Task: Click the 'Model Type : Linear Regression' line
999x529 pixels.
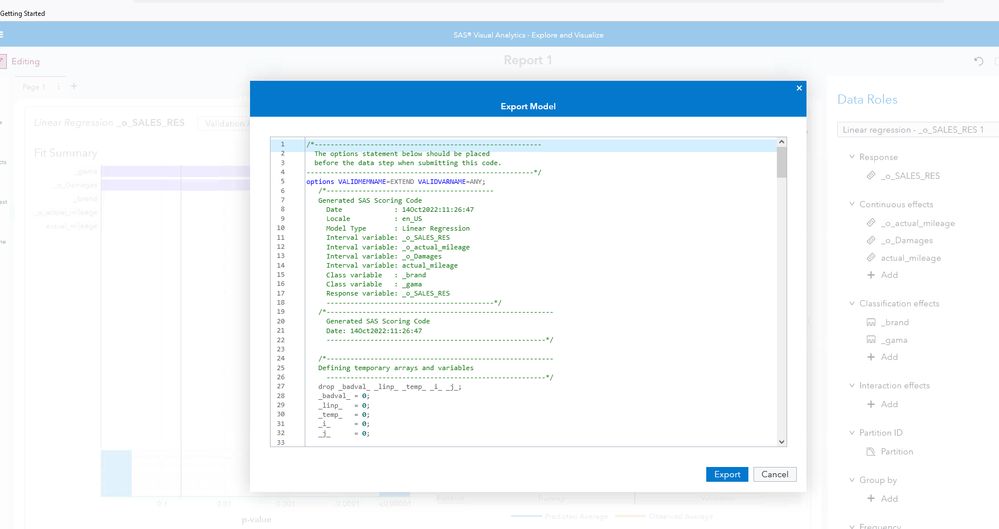Action: [x=398, y=228]
